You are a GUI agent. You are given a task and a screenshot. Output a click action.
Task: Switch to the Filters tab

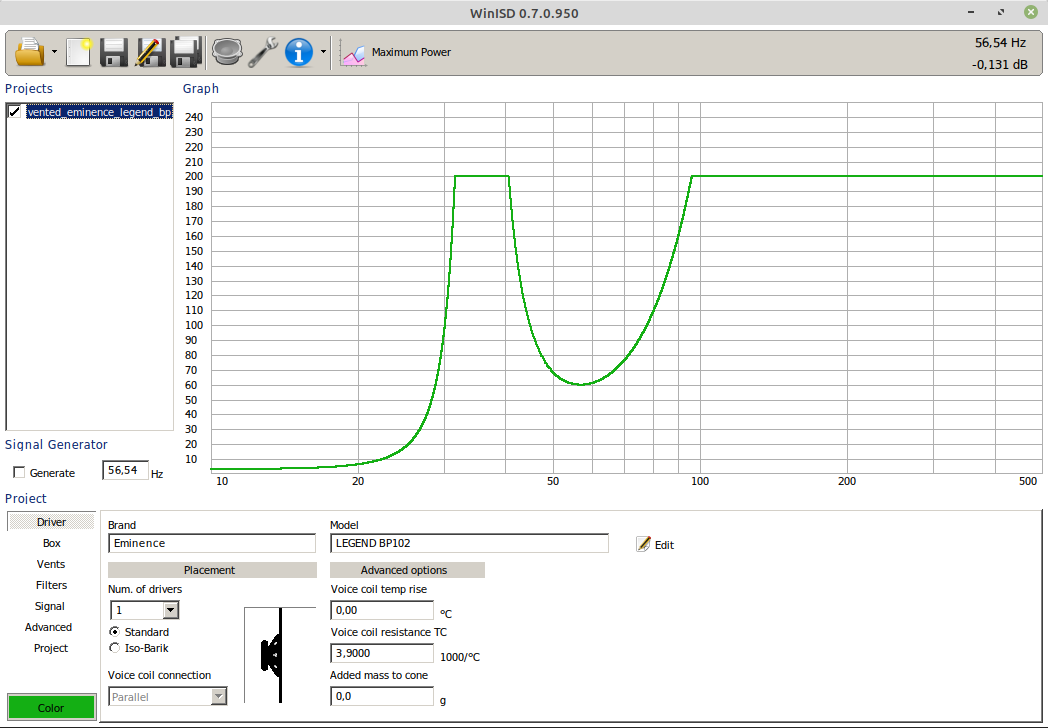(x=51, y=585)
